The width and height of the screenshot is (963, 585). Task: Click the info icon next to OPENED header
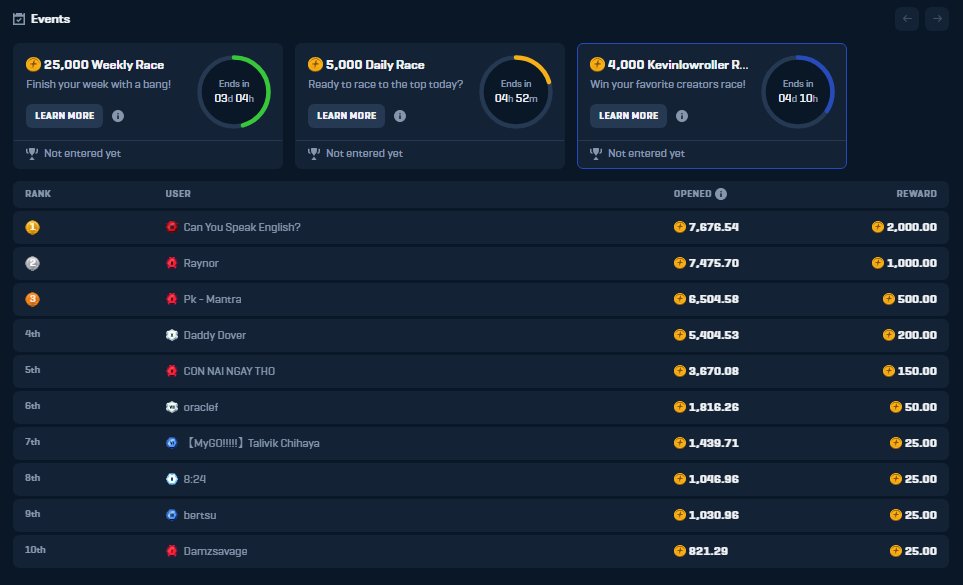[x=721, y=194]
